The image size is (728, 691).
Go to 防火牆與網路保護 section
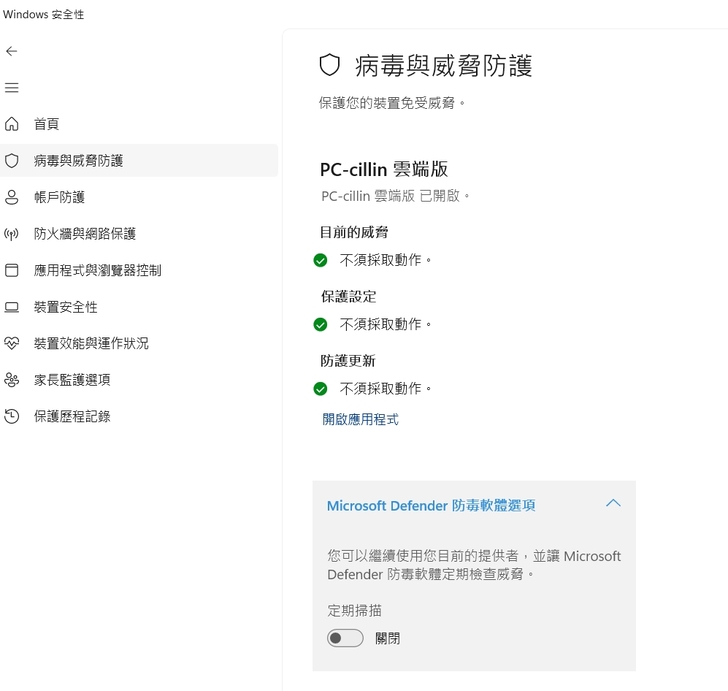(x=85, y=234)
